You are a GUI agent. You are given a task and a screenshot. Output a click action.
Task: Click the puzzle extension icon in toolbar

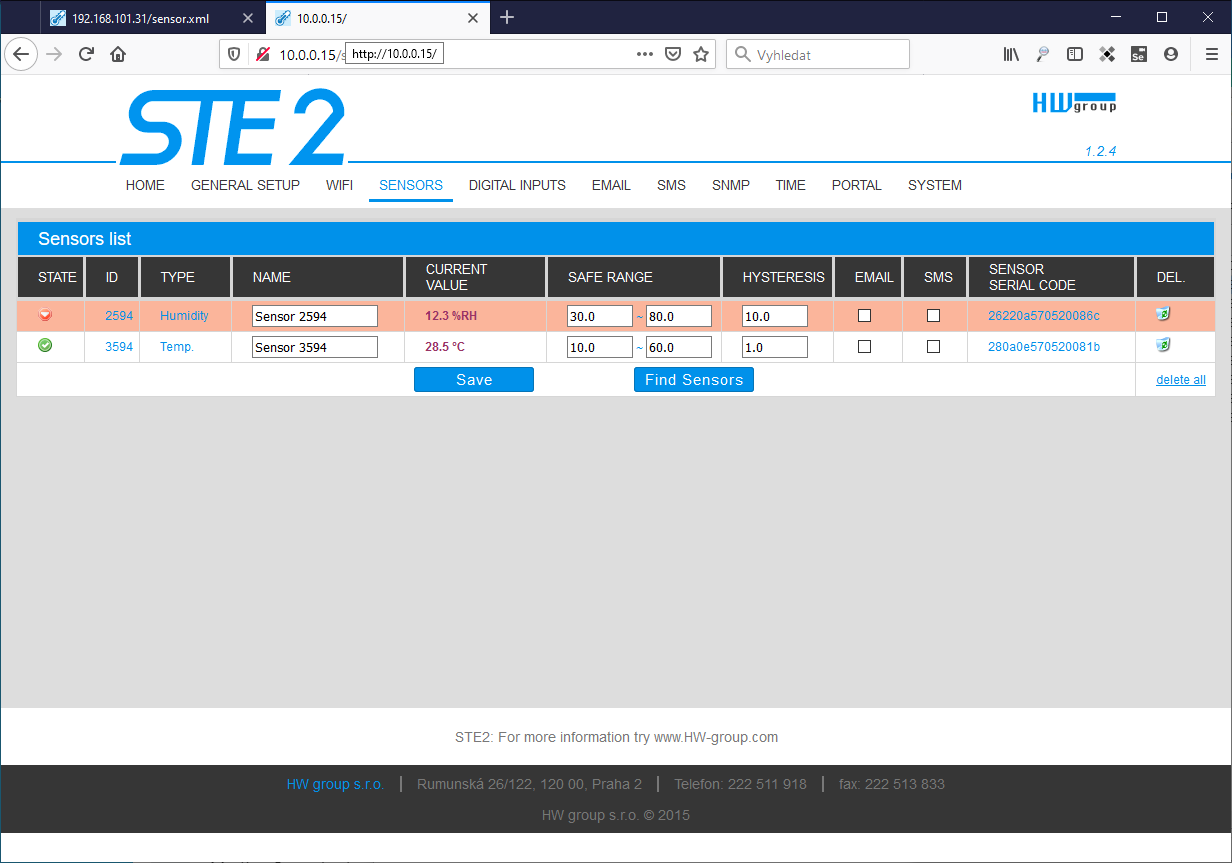click(1107, 55)
